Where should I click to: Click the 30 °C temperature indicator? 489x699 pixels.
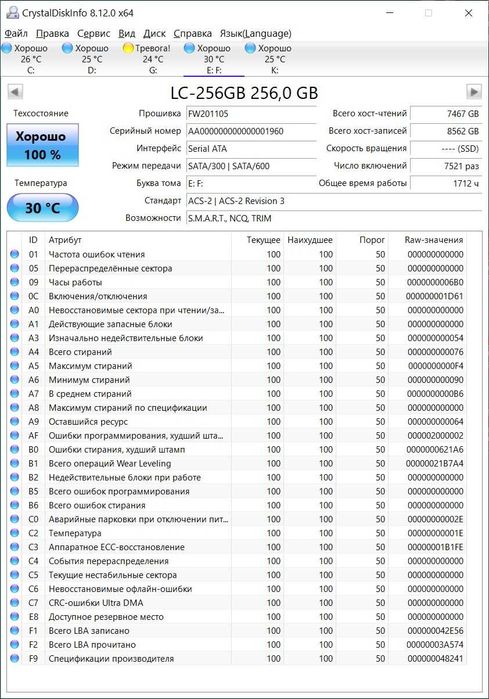tap(42, 208)
